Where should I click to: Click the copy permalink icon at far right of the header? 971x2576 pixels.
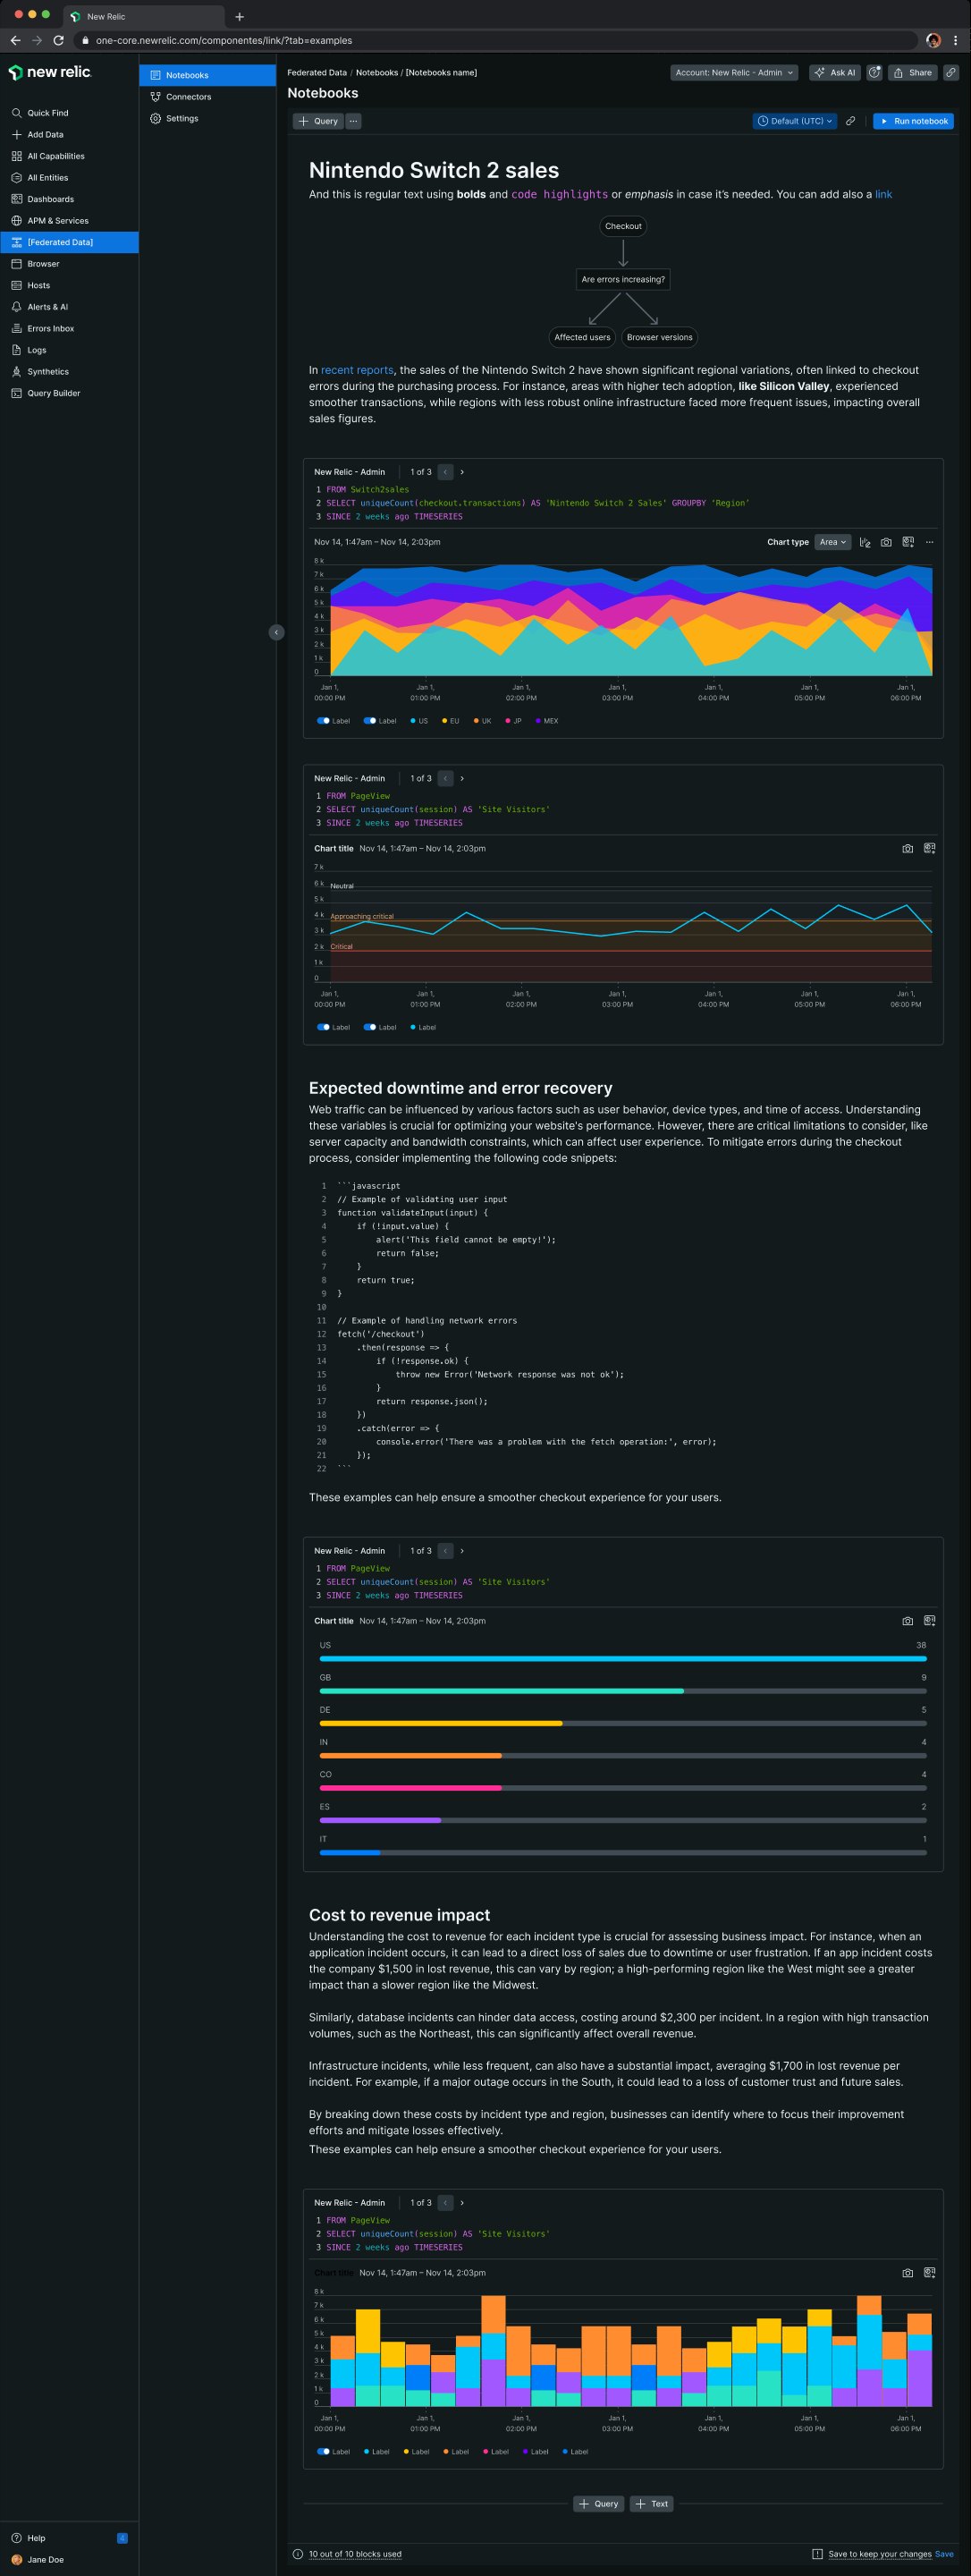pyautogui.click(x=951, y=72)
